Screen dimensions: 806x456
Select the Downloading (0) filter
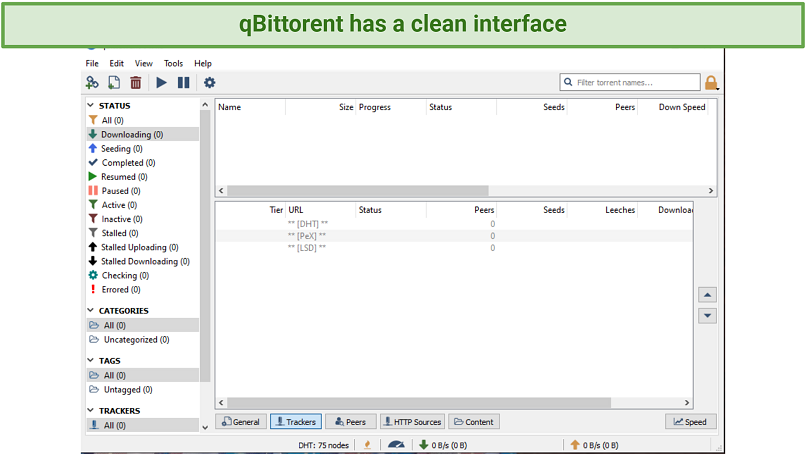[143, 134]
